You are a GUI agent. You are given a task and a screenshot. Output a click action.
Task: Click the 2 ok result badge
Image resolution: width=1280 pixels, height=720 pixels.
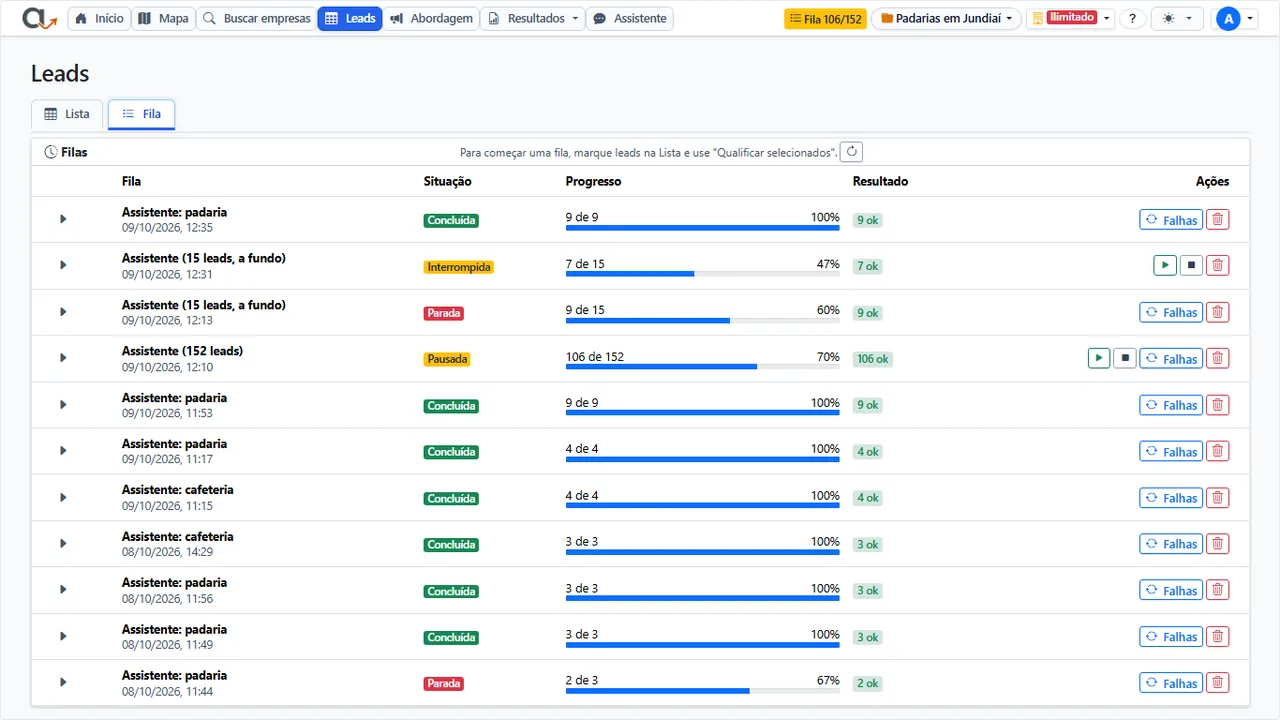coord(867,684)
